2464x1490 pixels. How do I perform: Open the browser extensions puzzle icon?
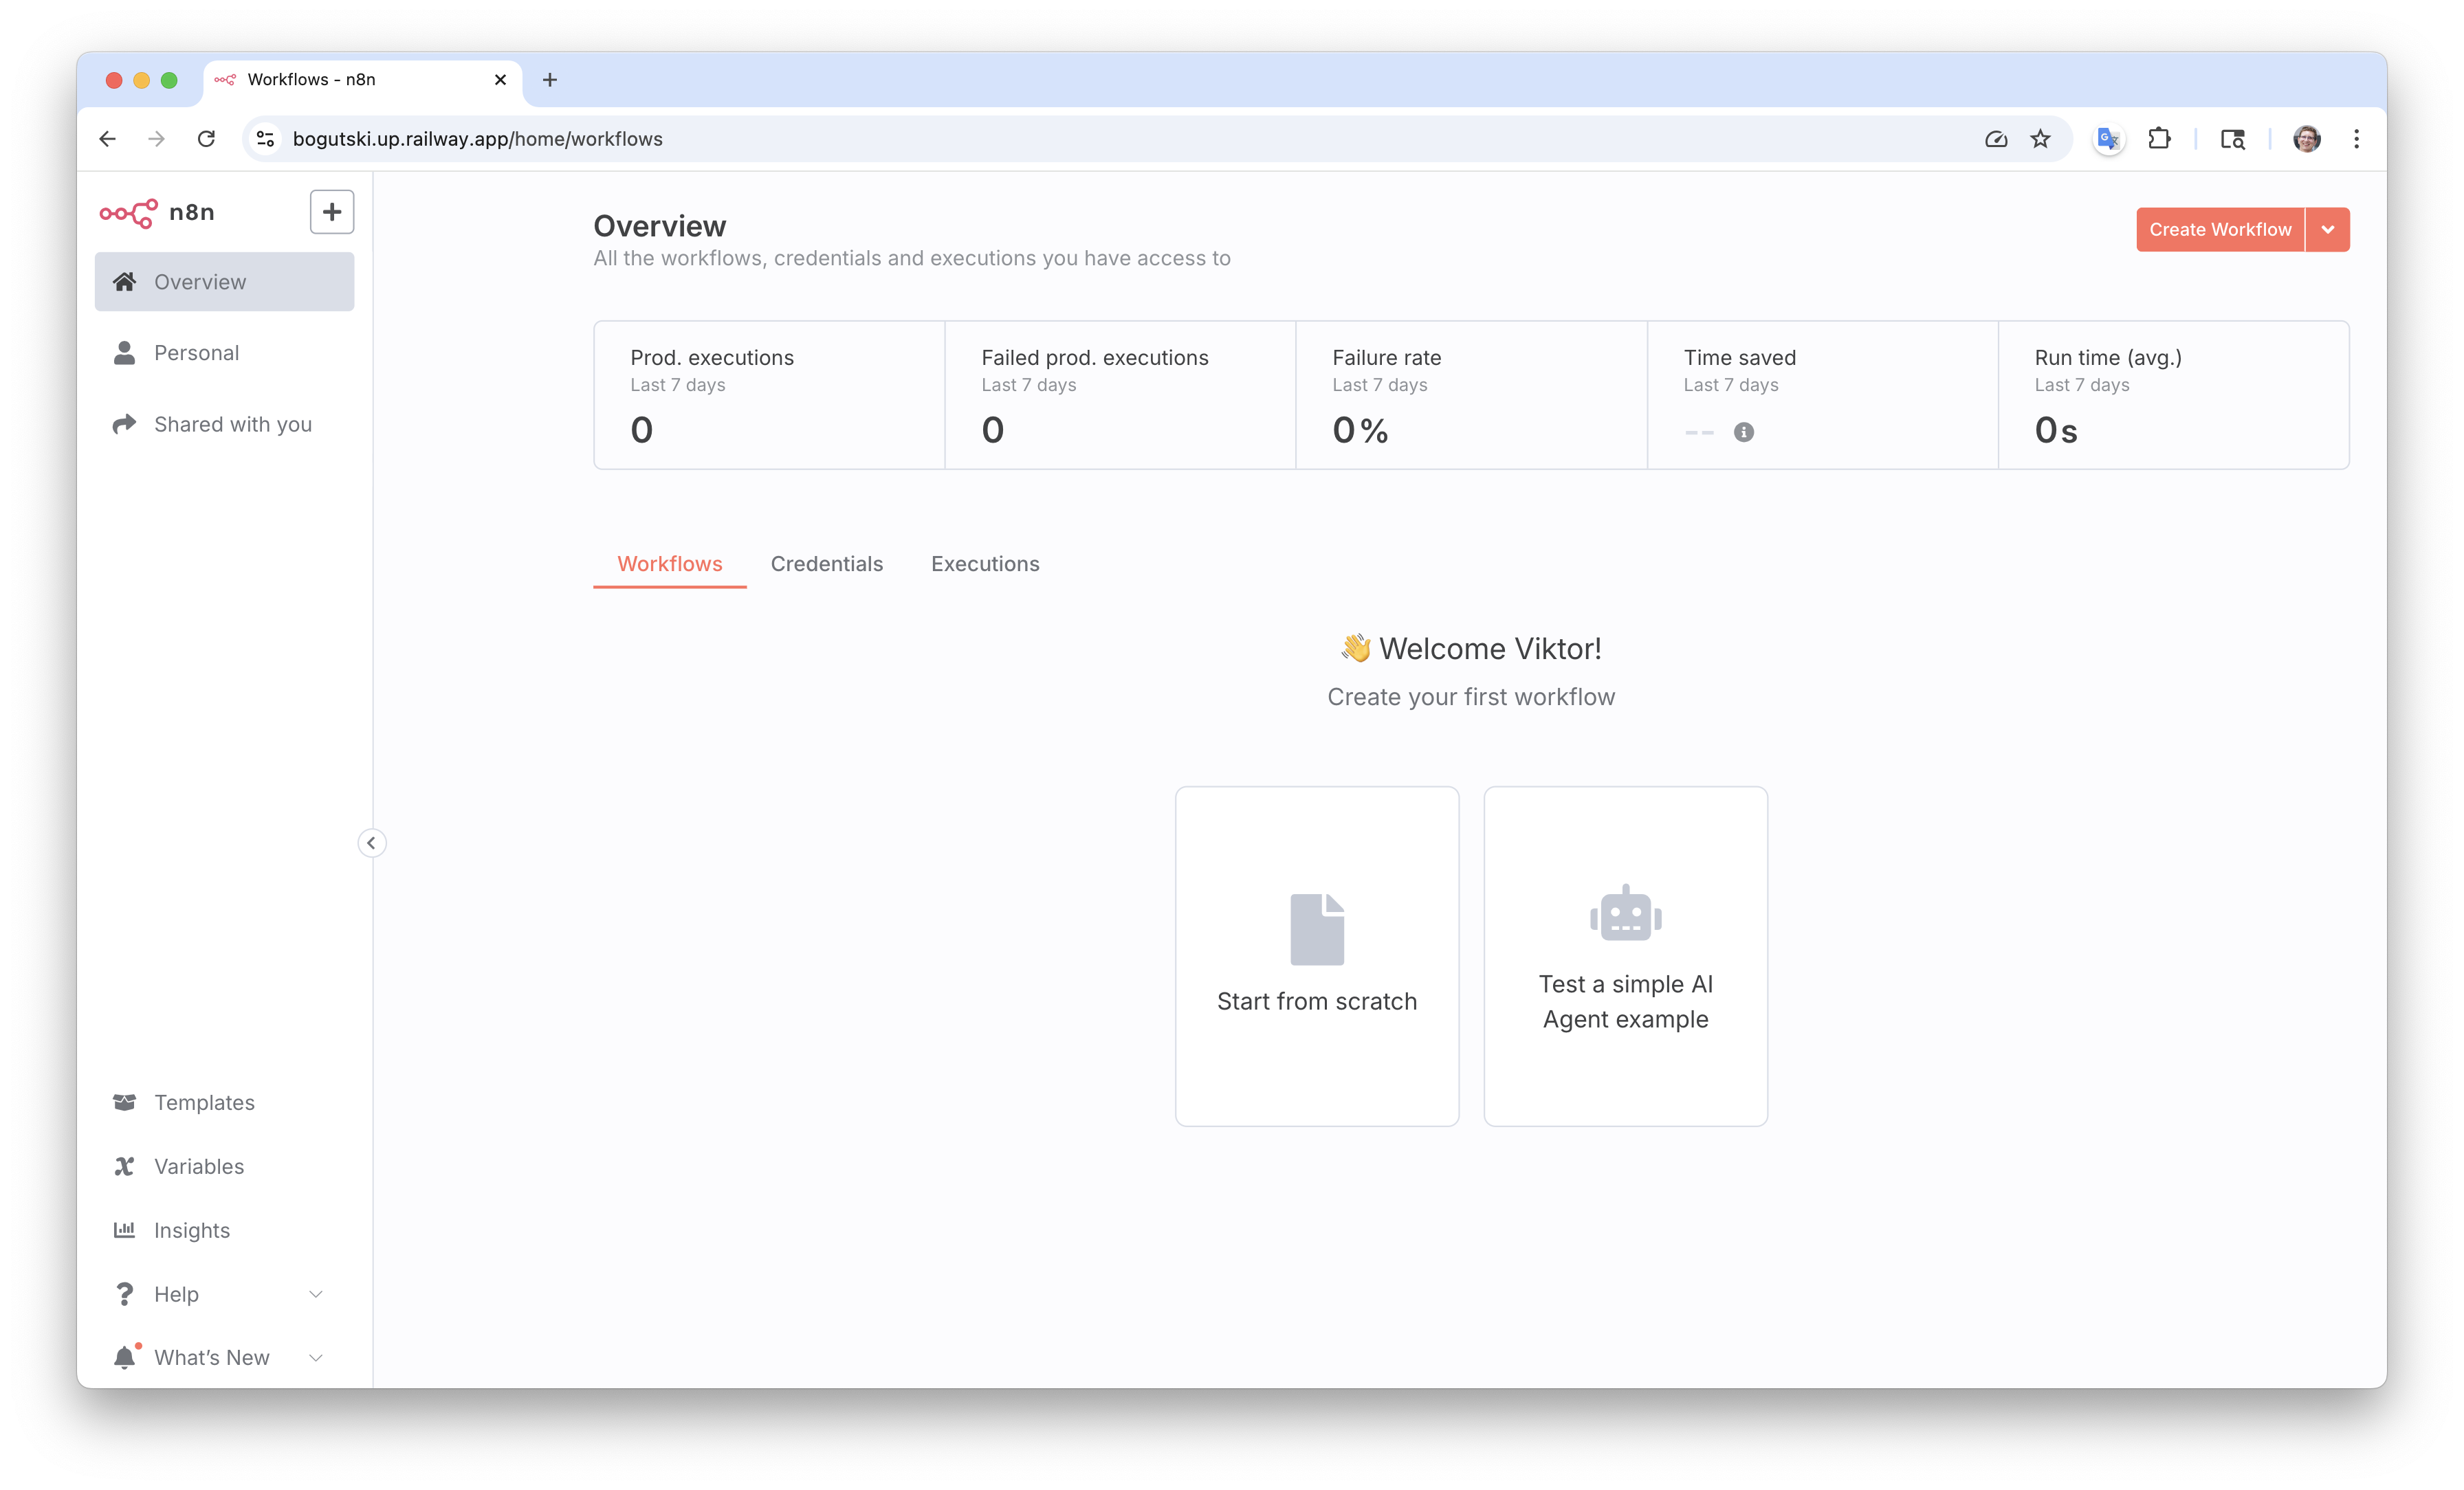pos(2159,139)
